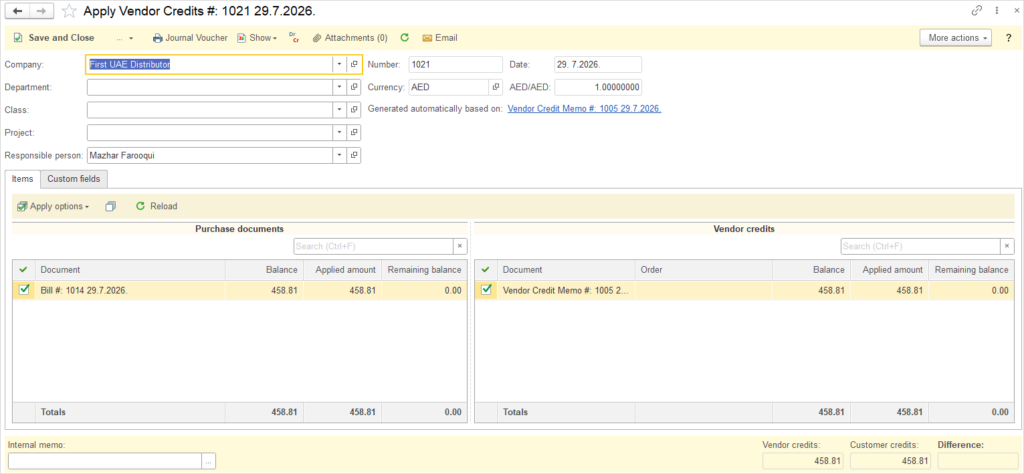1024x474 pixels.
Task: Expand the Class dropdown list
Action: pyautogui.click(x=339, y=110)
